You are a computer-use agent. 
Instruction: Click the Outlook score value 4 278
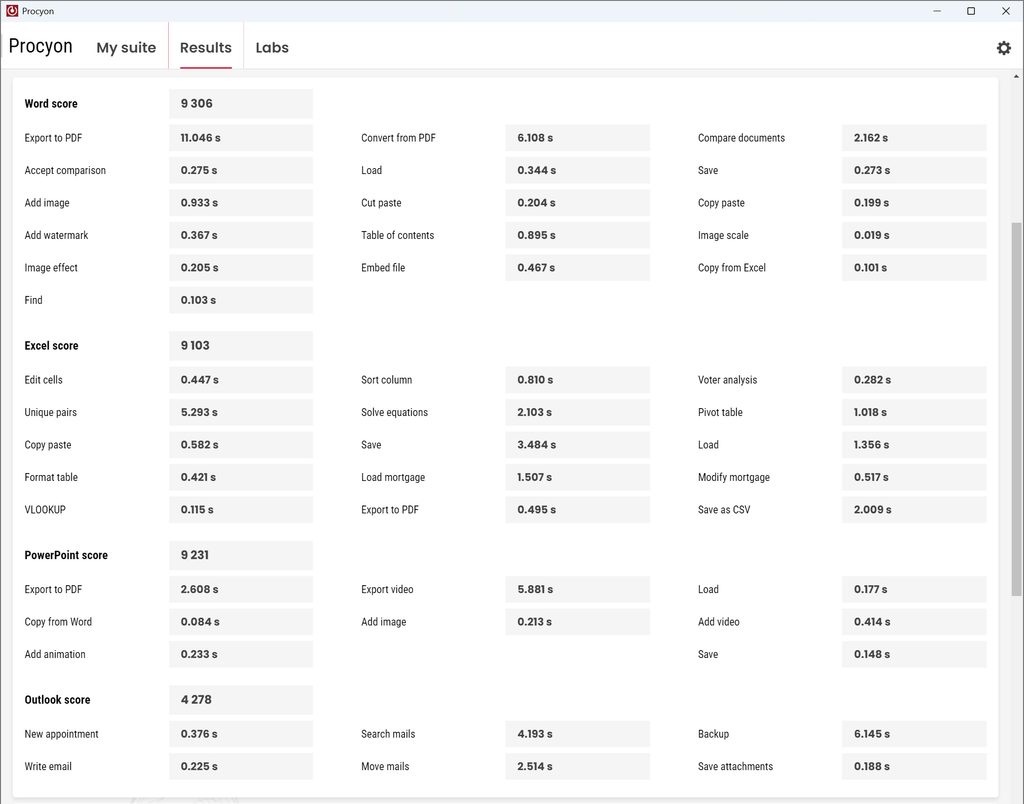pos(241,699)
